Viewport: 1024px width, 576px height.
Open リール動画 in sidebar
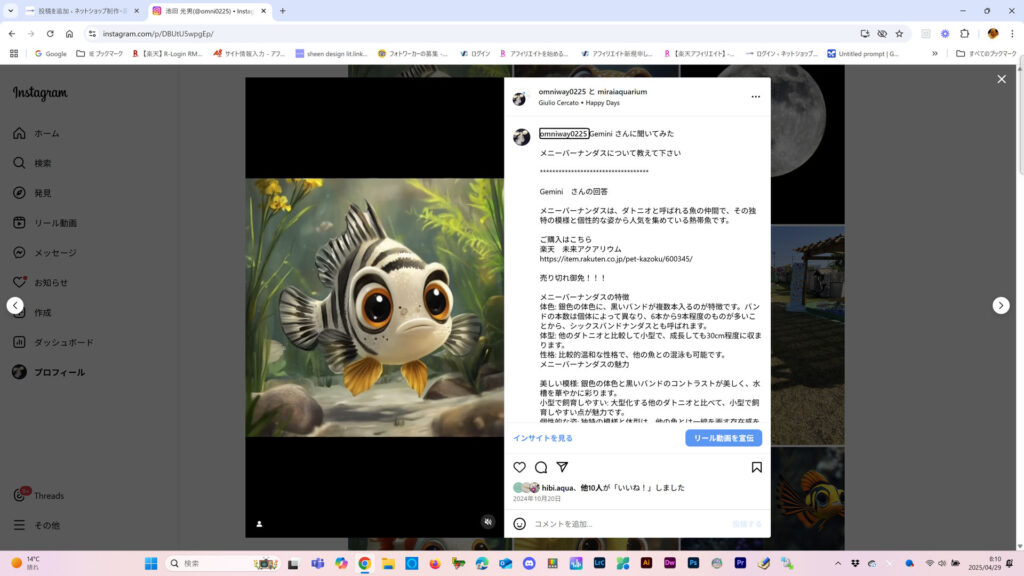45,223
